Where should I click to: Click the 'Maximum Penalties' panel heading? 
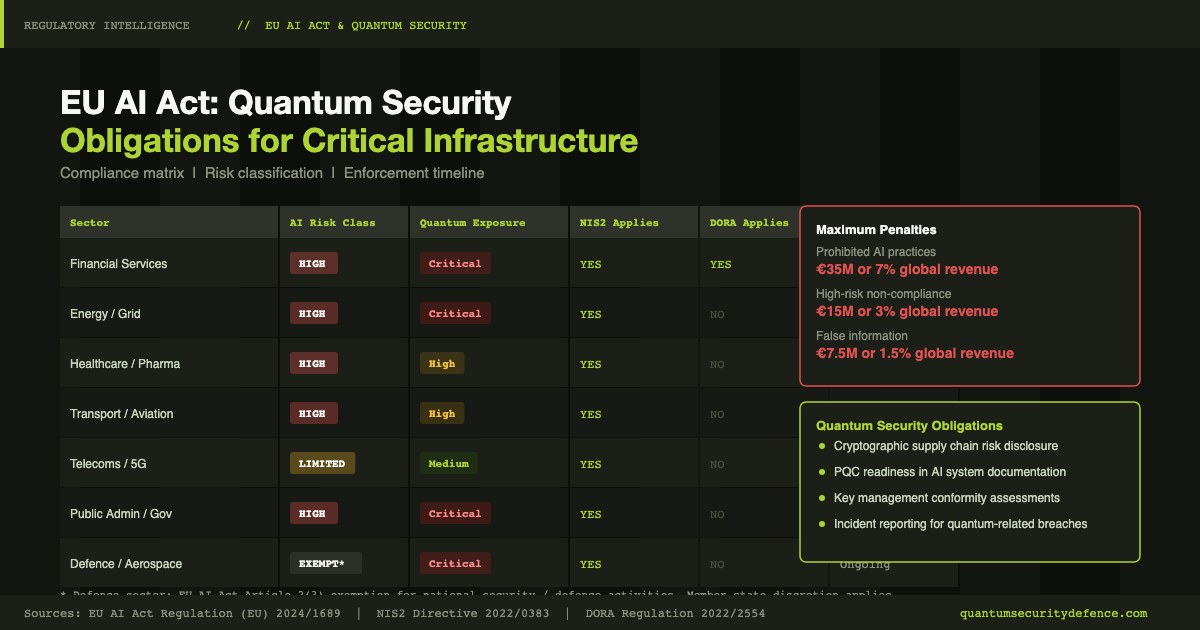(x=876, y=230)
